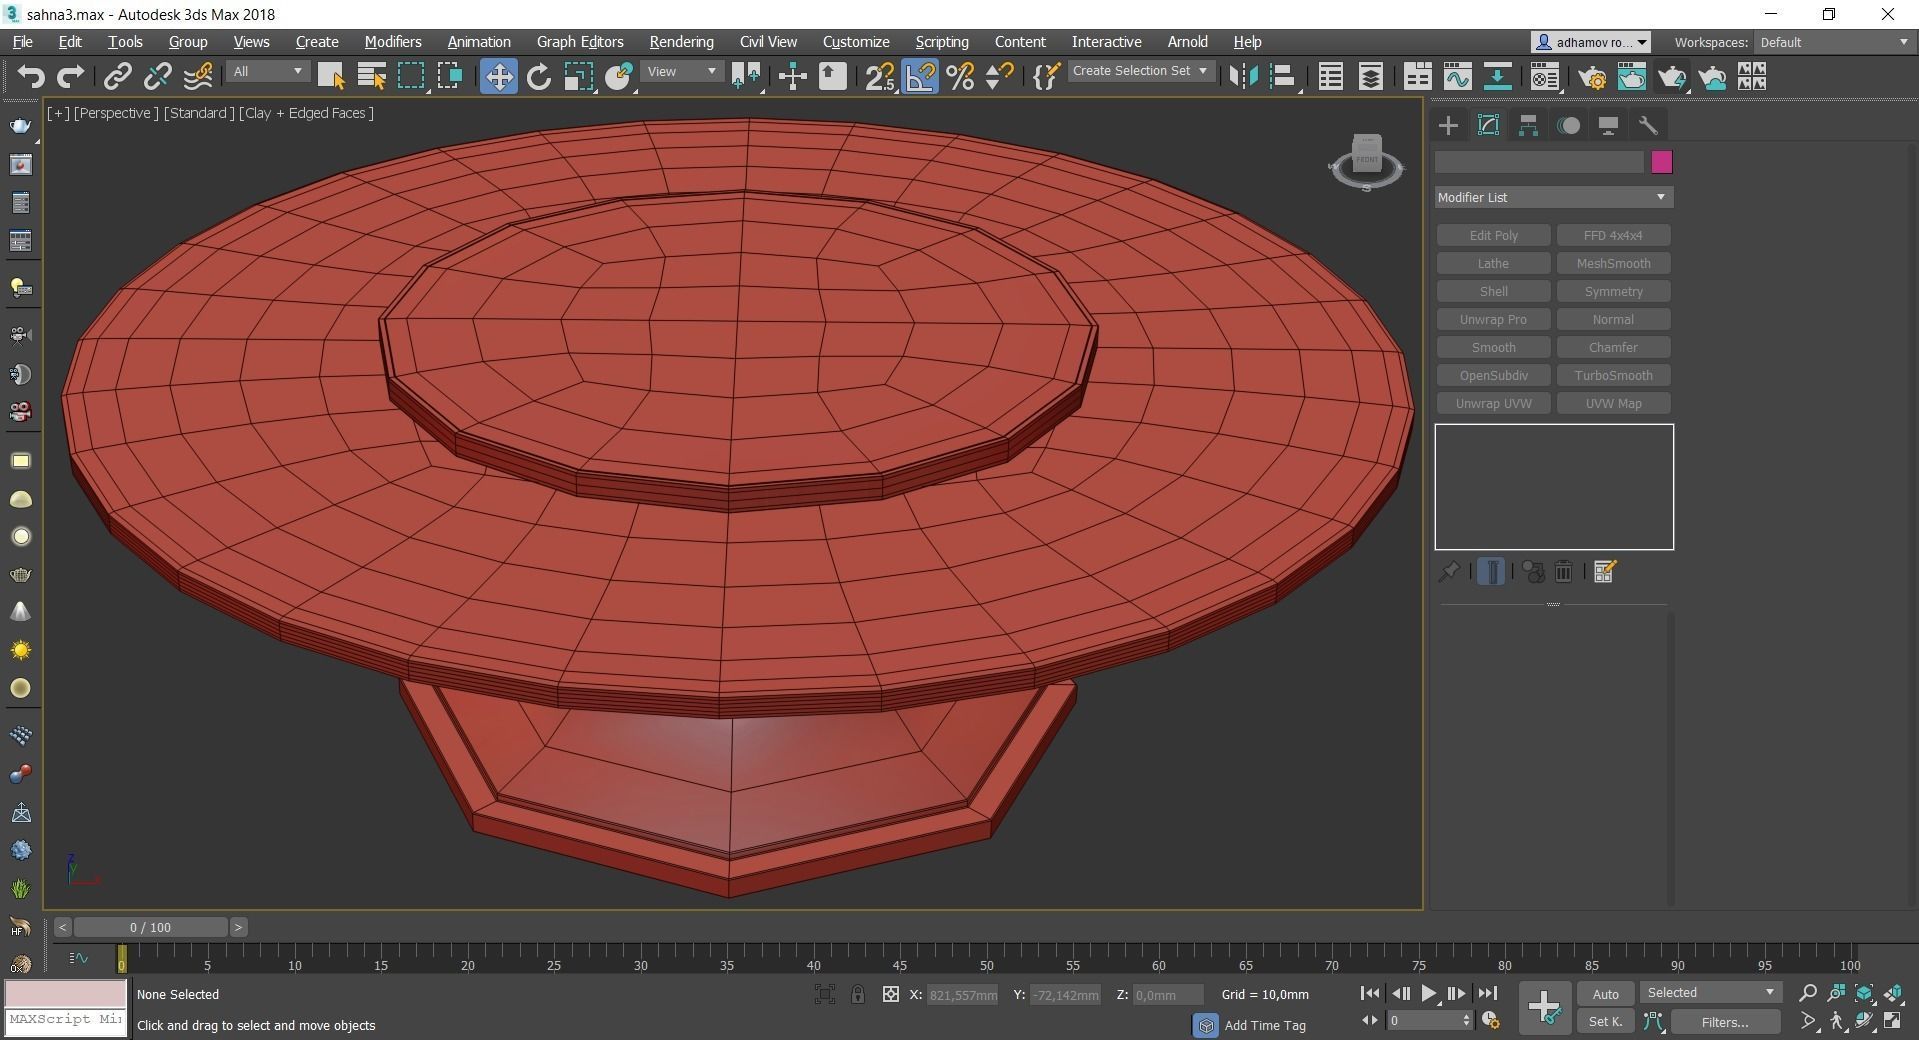
Task: Toggle the selection lock padlock
Action: pyautogui.click(x=858, y=994)
